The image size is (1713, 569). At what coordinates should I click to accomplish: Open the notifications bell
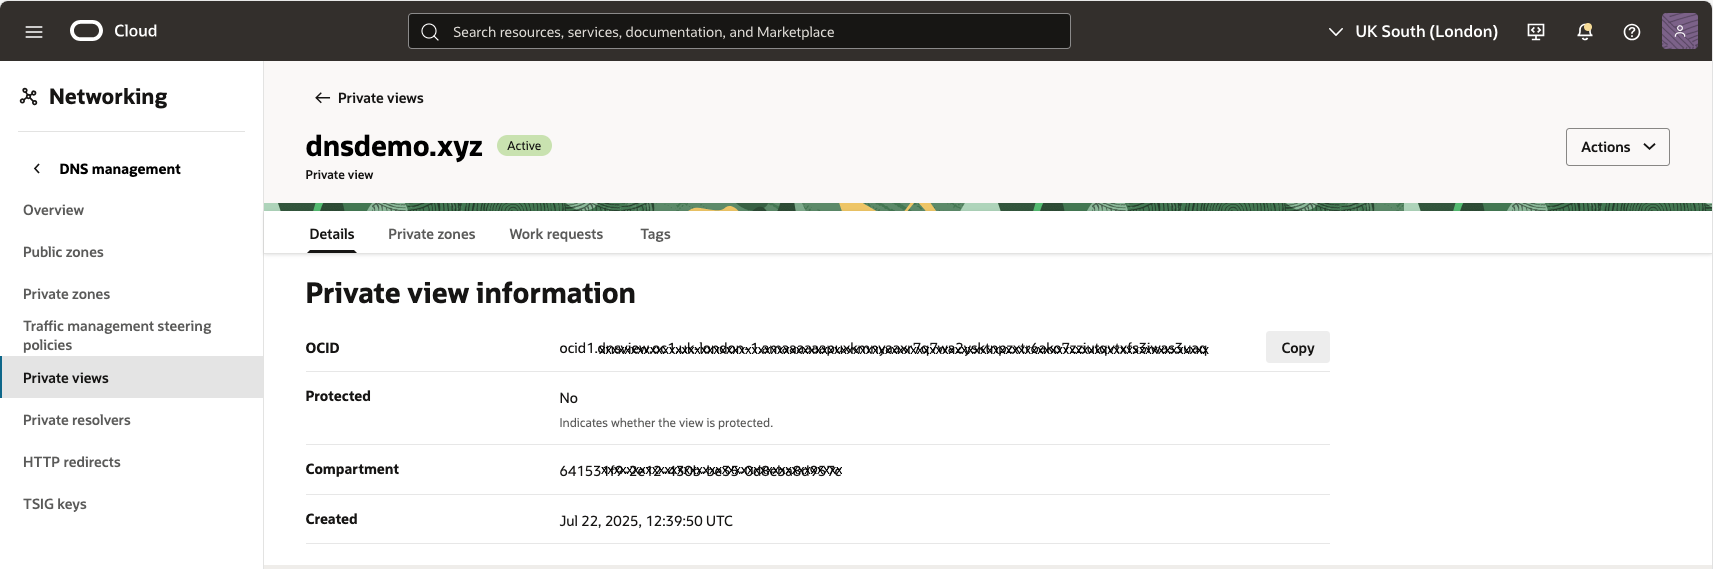(x=1584, y=32)
